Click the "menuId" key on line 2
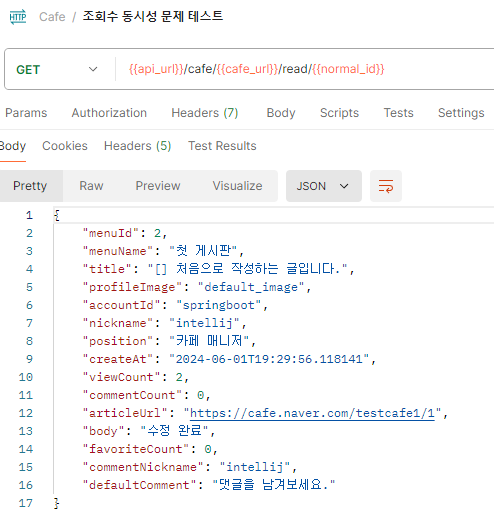Image resolution: width=494 pixels, height=520 pixels. point(111,233)
